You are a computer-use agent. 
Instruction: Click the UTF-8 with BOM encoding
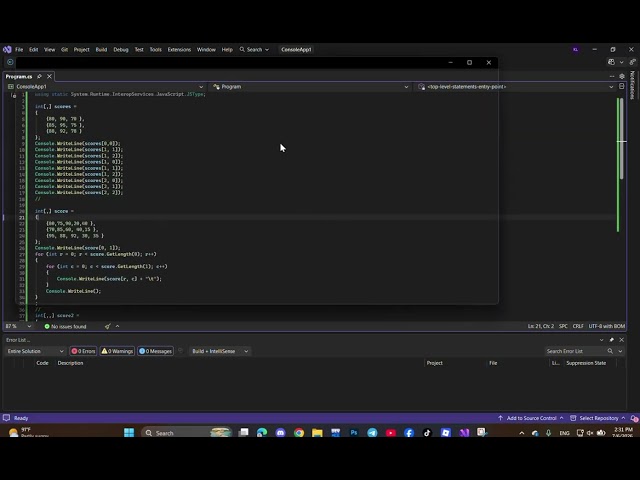607,326
